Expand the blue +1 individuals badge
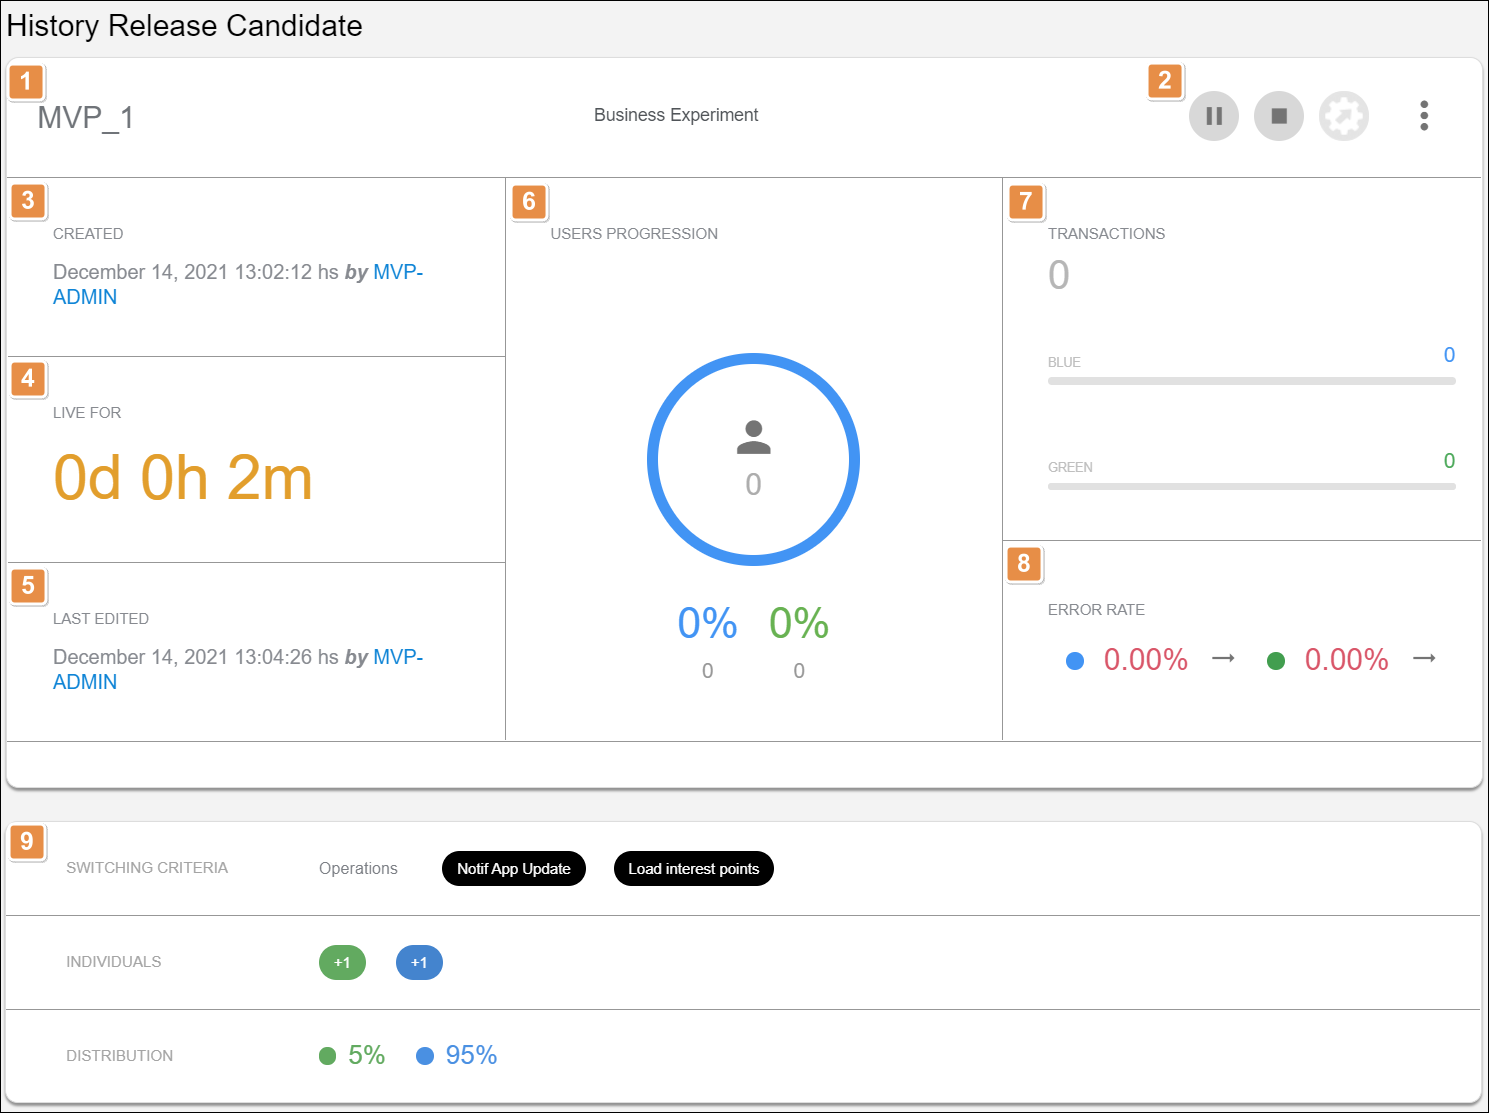 (419, 963)
